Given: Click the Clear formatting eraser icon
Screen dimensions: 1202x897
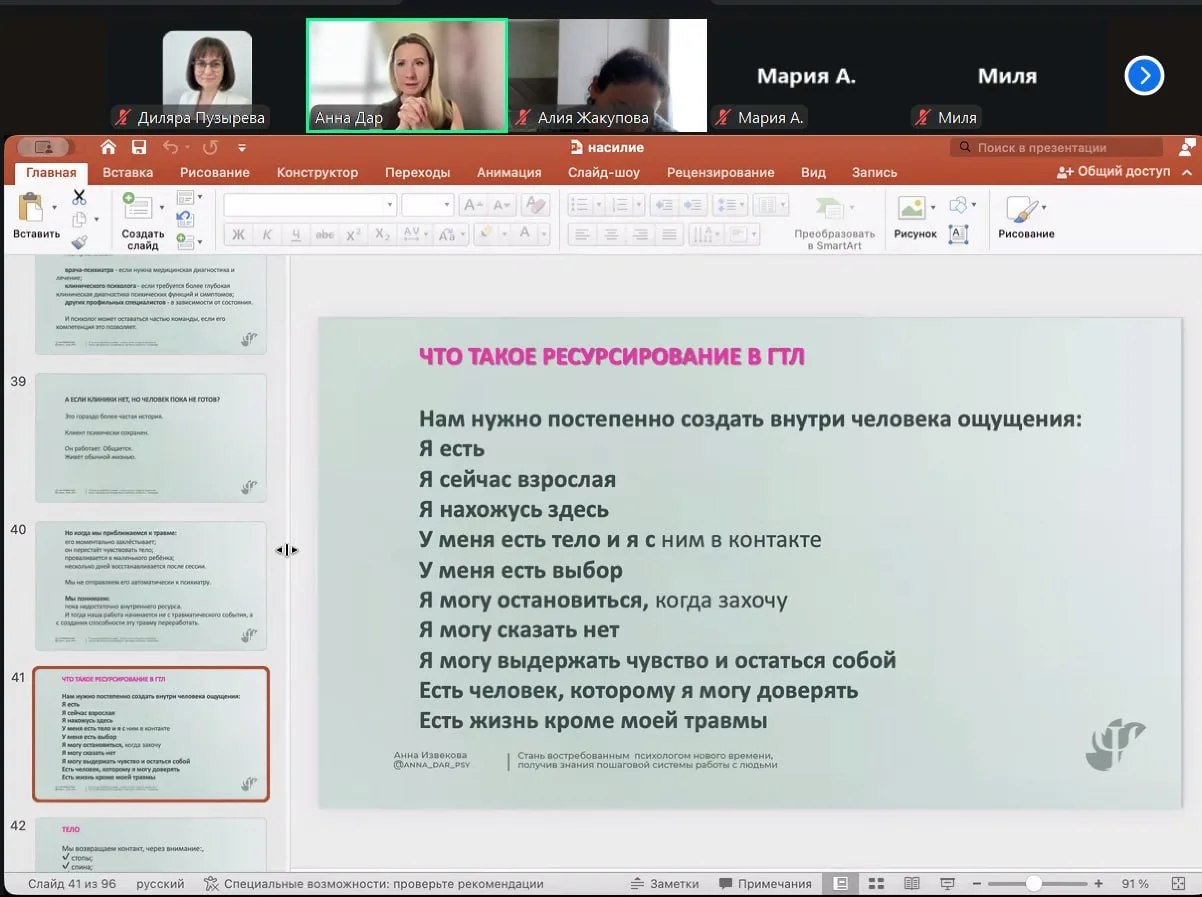Looking at the screenshot, I should tap(536, 205).
